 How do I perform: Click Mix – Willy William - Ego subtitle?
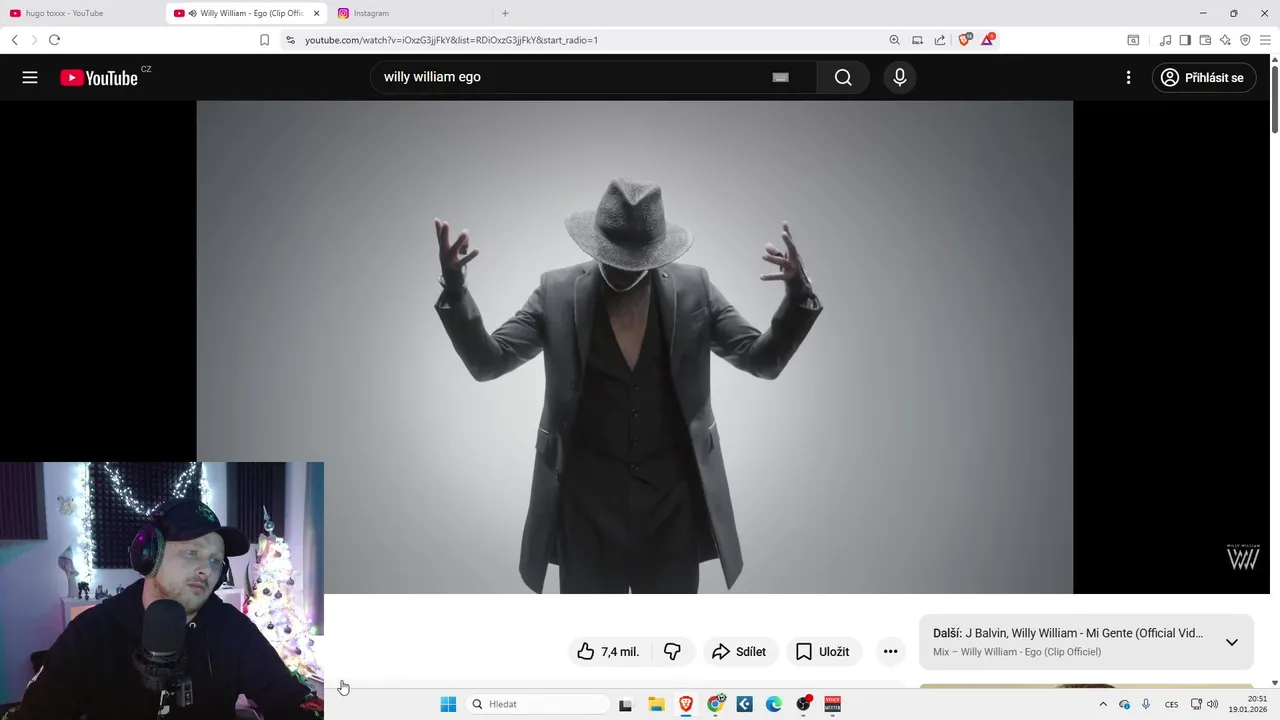(x=1017, y=652)
